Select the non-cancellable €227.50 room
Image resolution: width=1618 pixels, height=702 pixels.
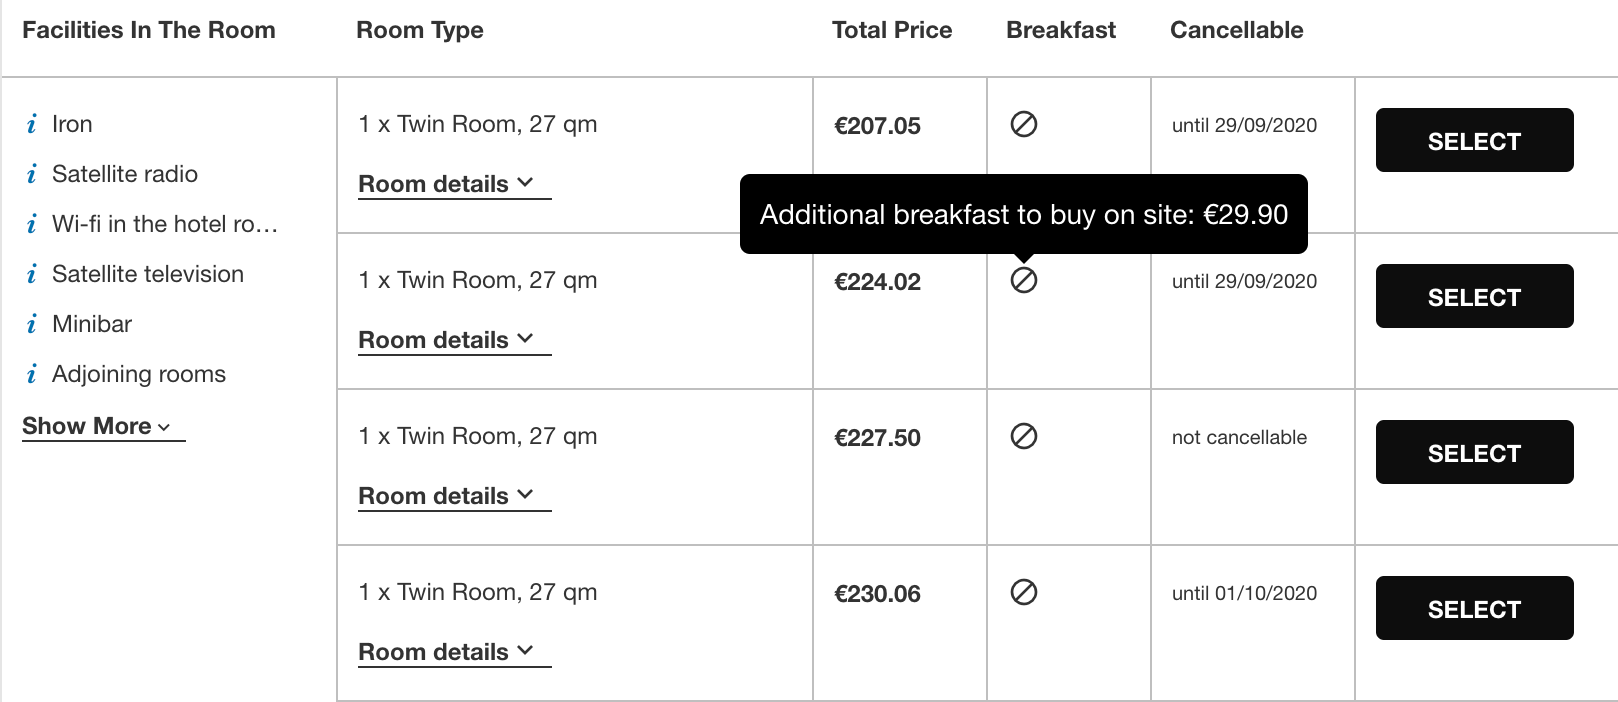coord(1474,452)
